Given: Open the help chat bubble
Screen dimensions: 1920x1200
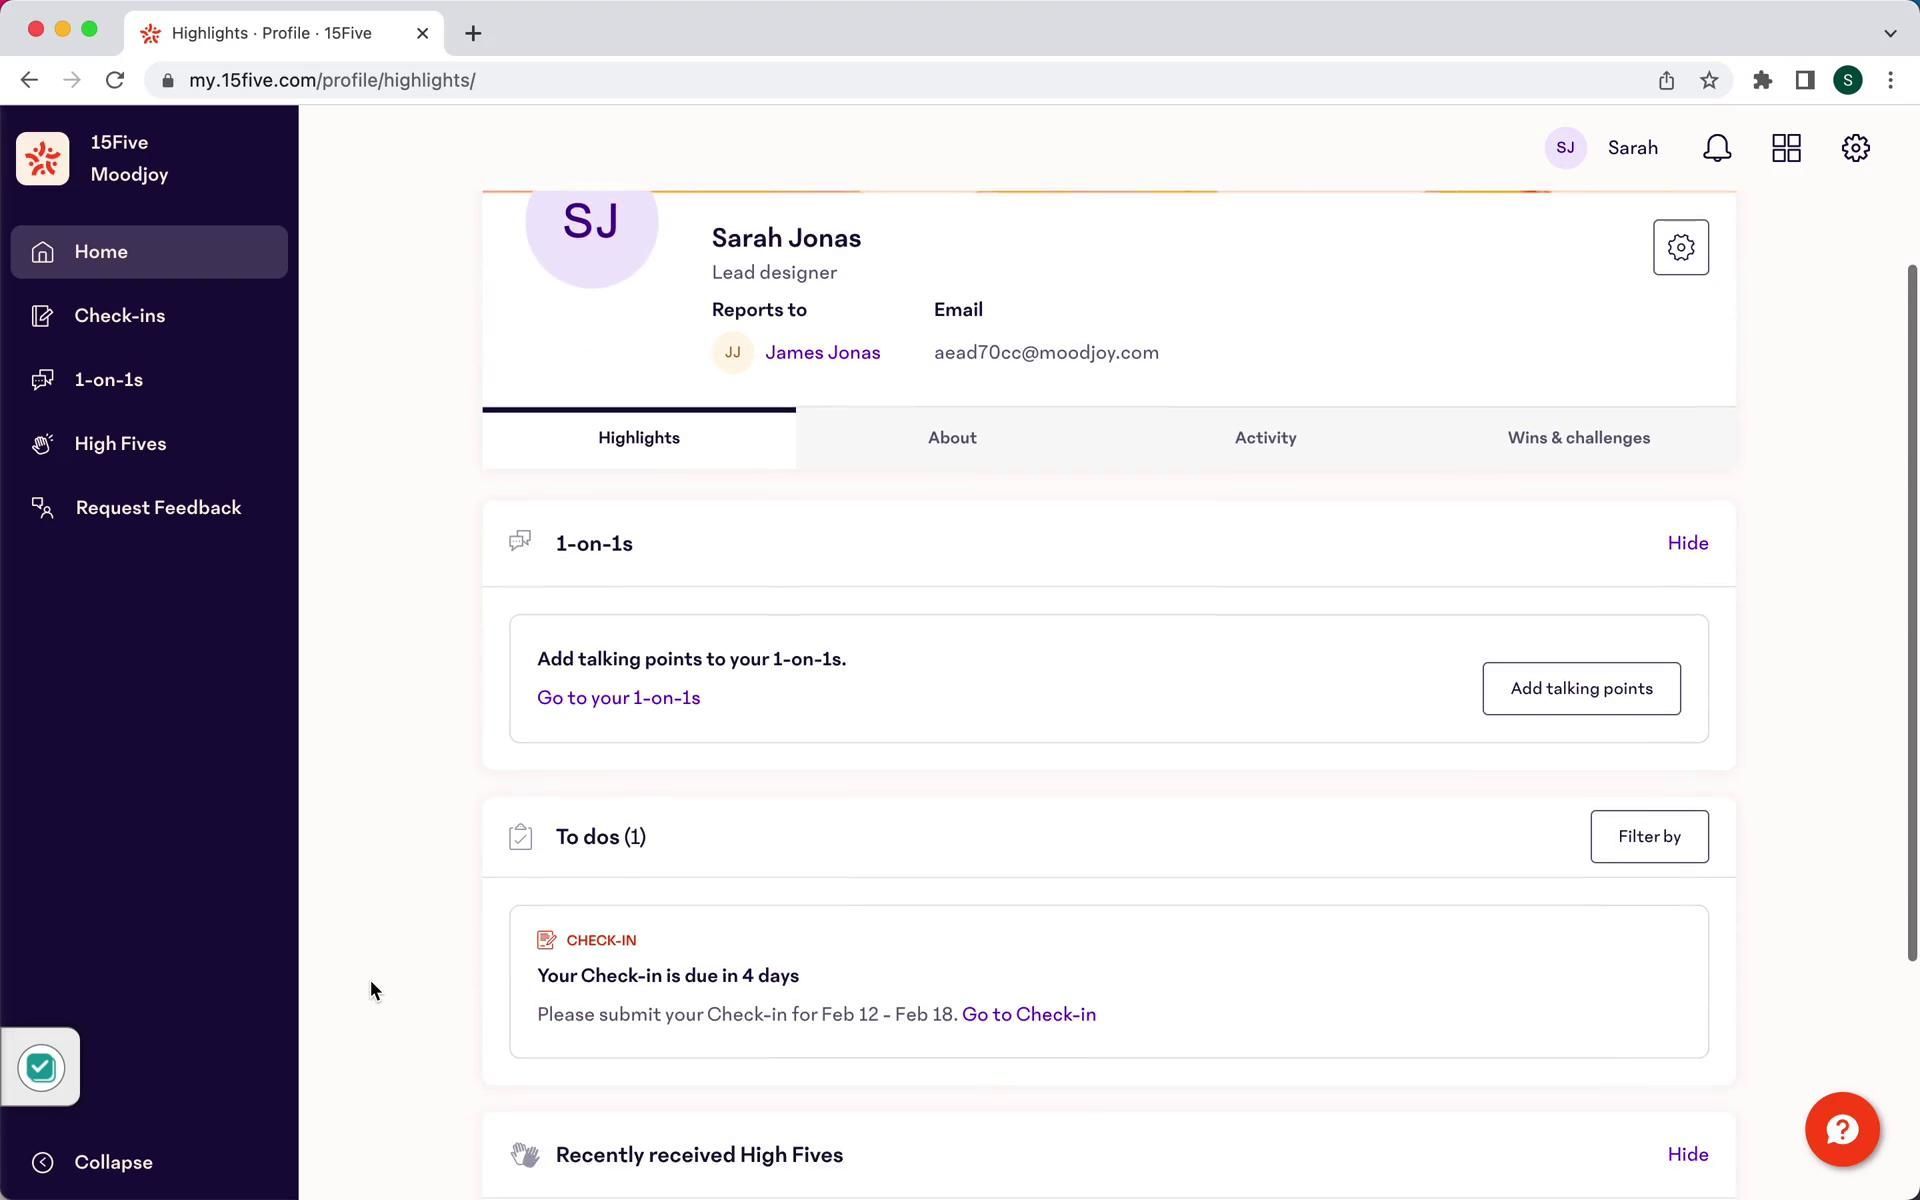Looking at the screenshot, I should (1841, 1129).
